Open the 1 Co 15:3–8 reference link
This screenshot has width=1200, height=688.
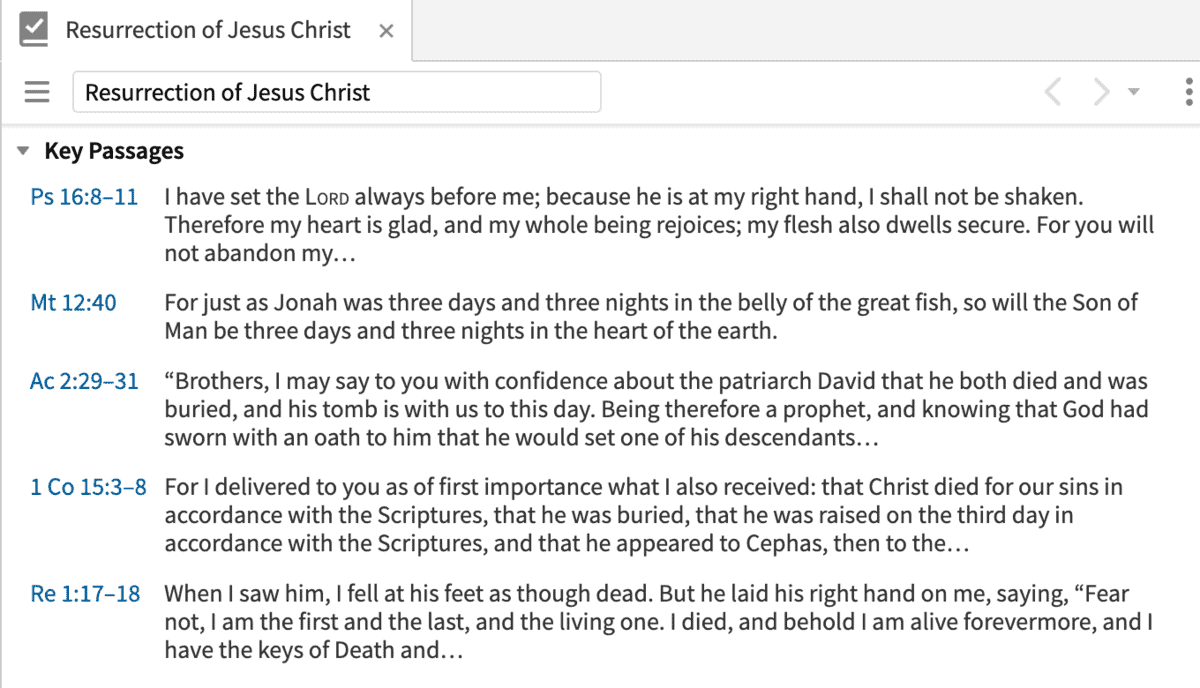click(x=88, y=488)
